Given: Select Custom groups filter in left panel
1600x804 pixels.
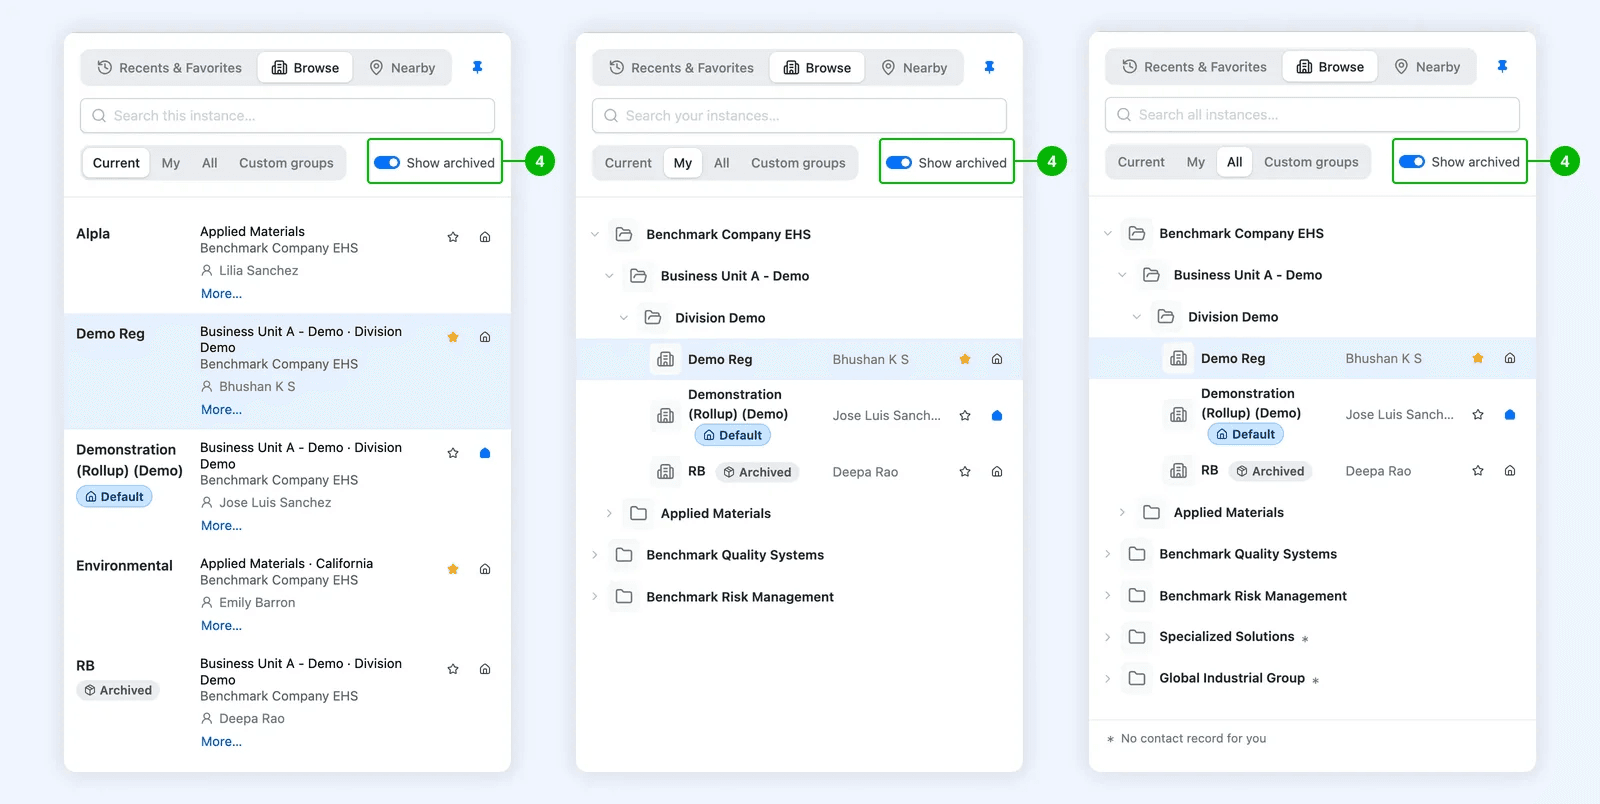Looking at the screenshot, I should coord(286,163).
